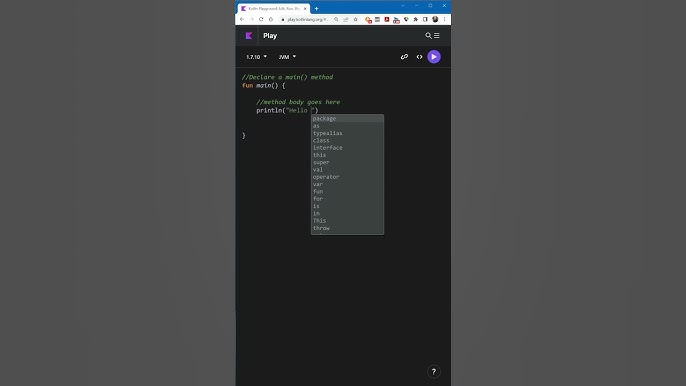The image size is (686, 386).
Task: Open the browser extensions puzzle icon
Action: (x=416, y=19)
